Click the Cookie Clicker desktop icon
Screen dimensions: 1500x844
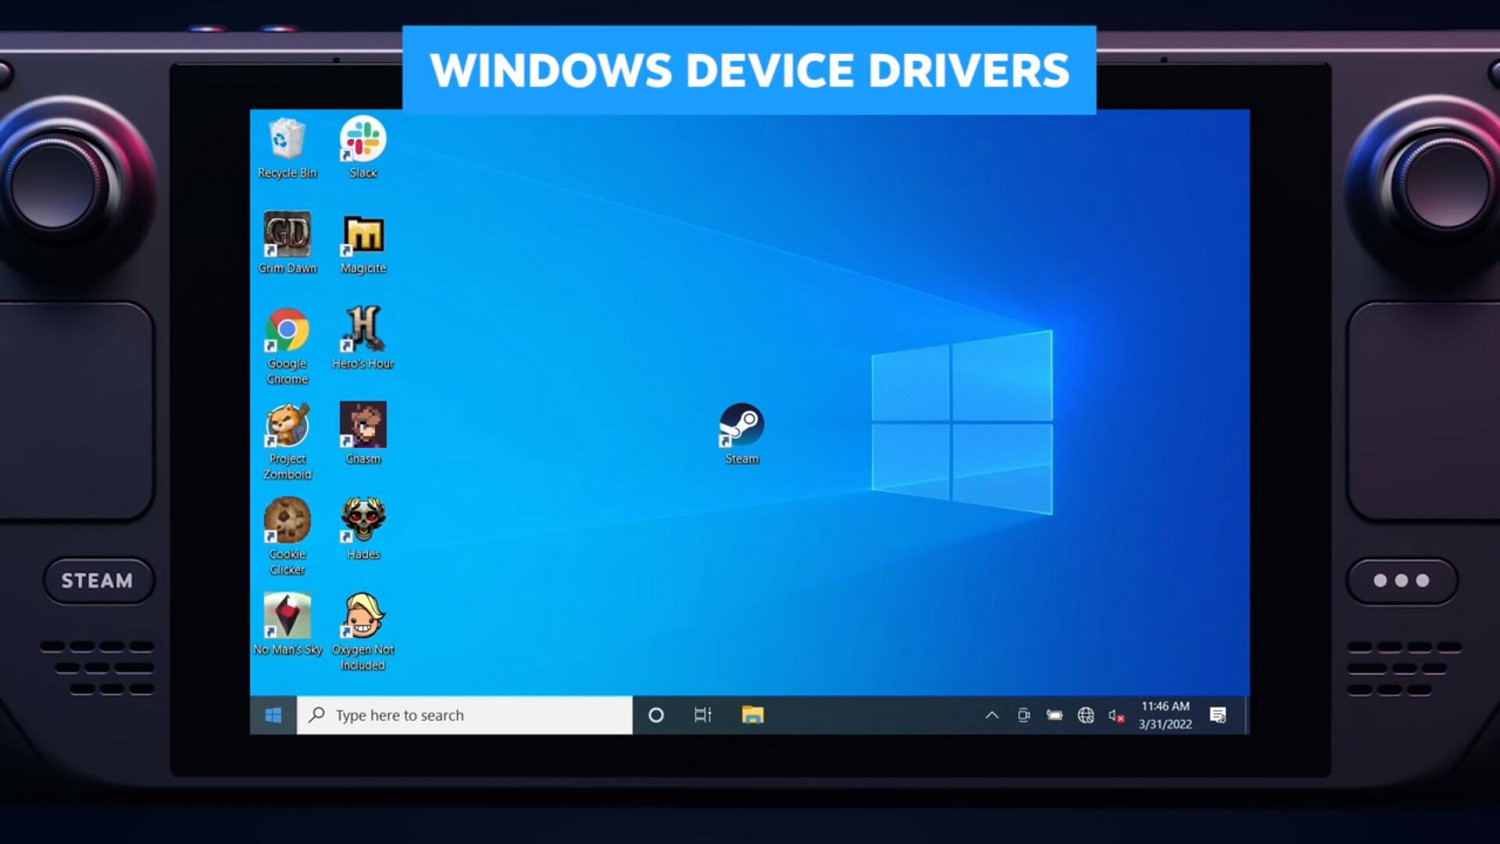[x=287, y=522]
